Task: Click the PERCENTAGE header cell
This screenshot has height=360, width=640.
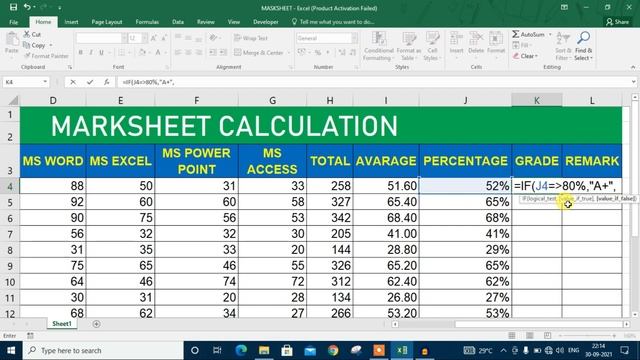Action: 465,161
